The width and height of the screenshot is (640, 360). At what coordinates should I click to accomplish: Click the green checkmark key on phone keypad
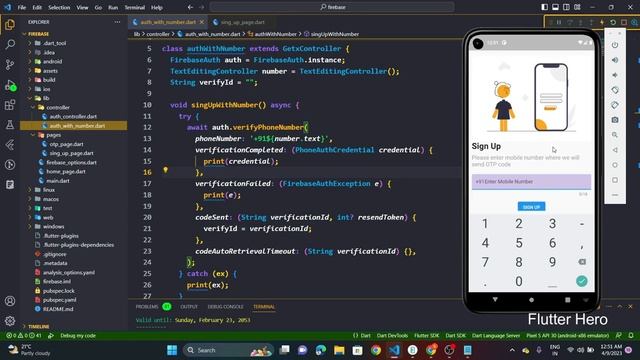click(x=582, y=281)
